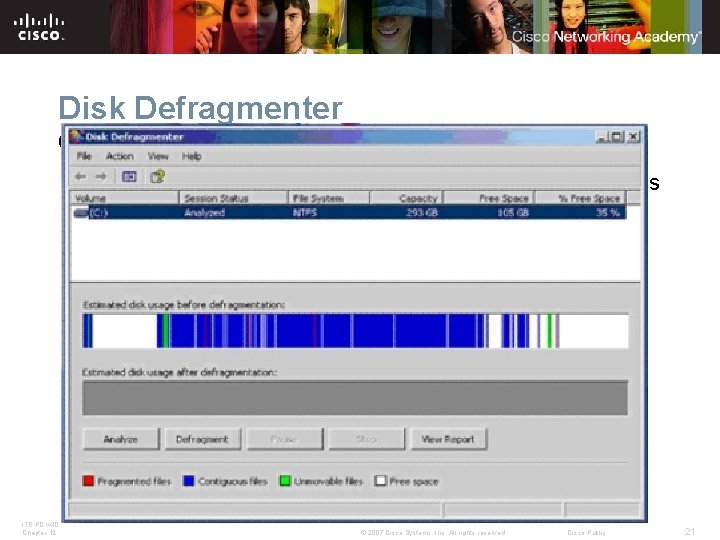Click the Forward arrow toolbar icon
Screen dimensions: 720x540
[101, 176]
